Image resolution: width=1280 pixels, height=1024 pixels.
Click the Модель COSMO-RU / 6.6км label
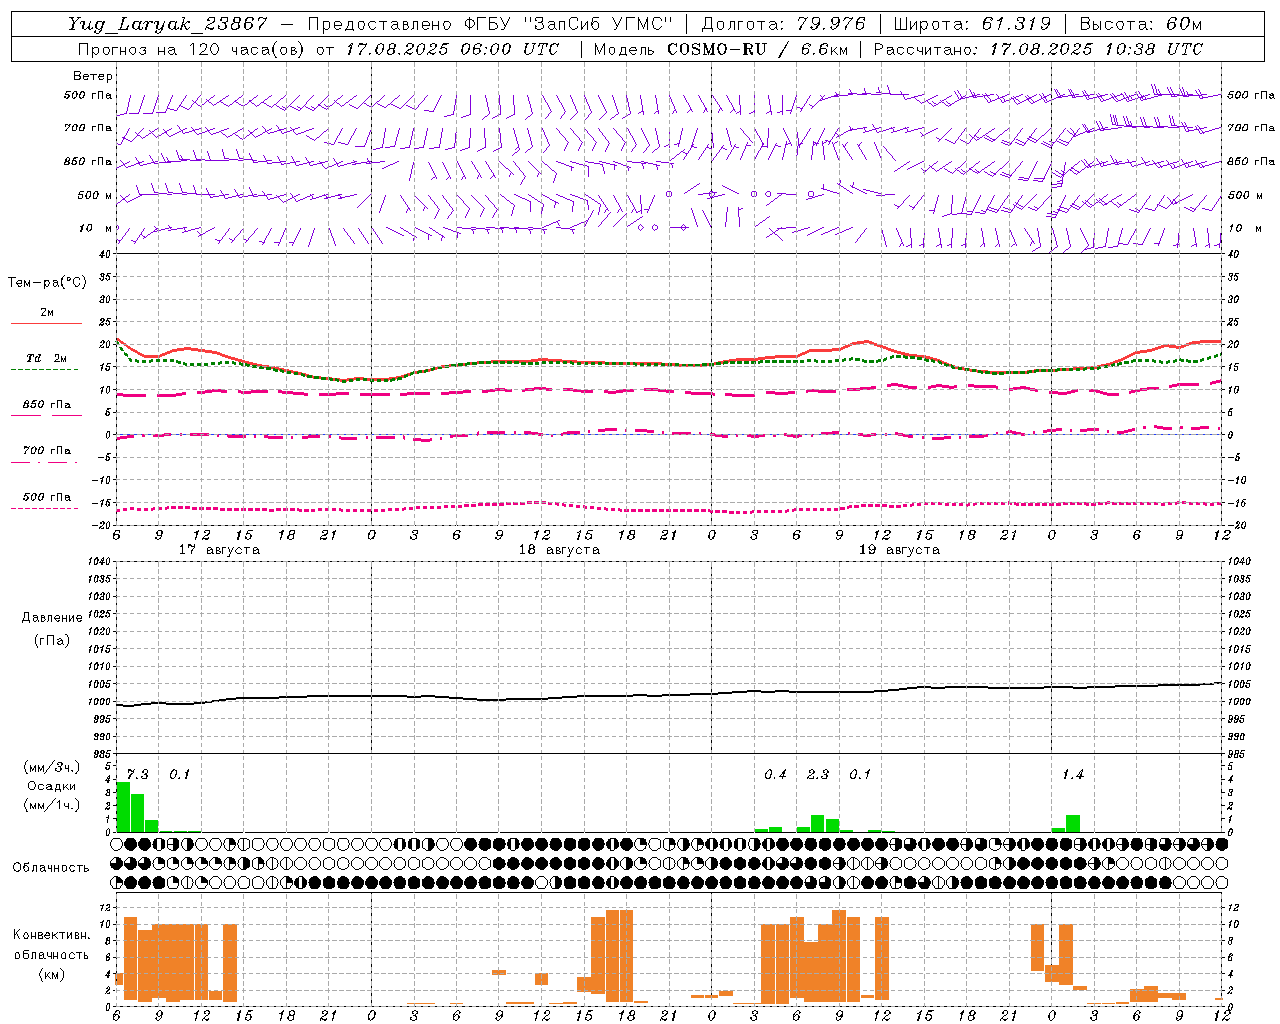pos(721,49)
